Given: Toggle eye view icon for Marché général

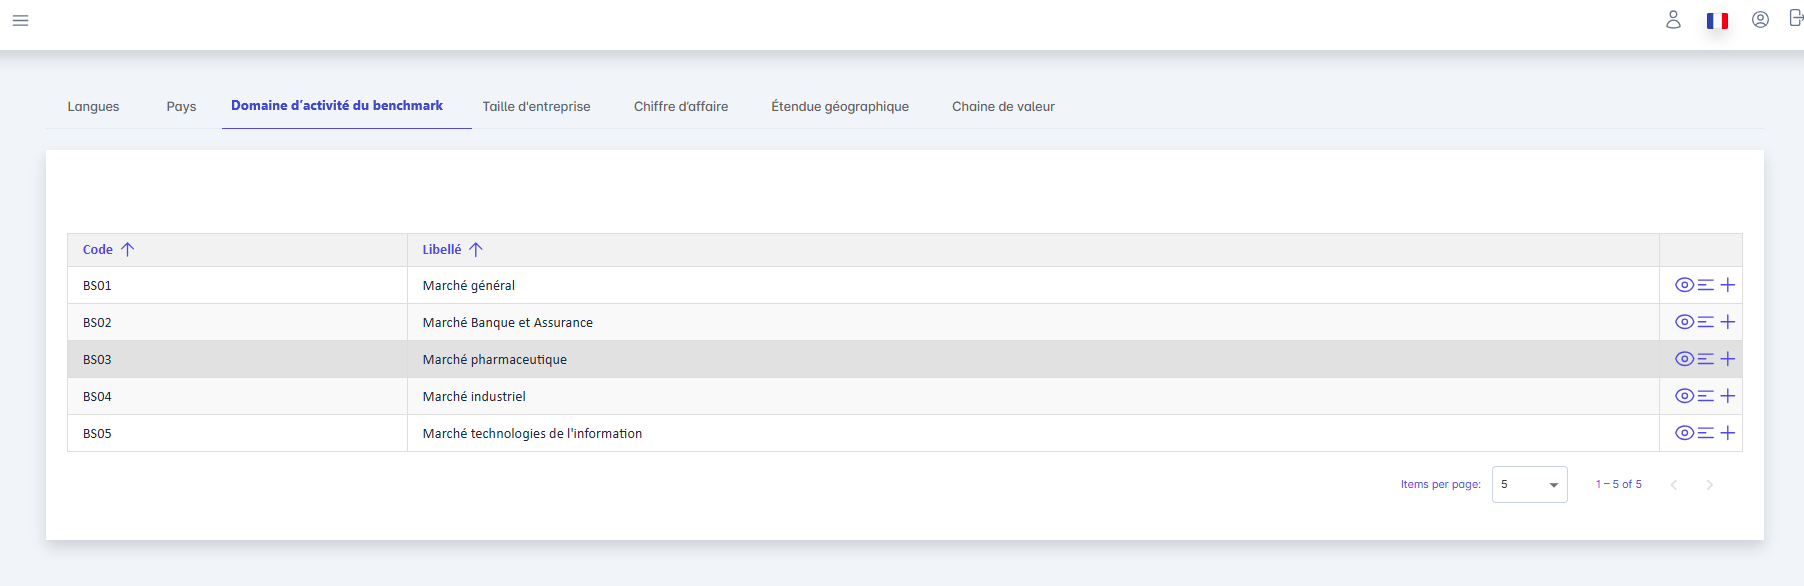Looking at the screenshot, I should pos(1684,285).
